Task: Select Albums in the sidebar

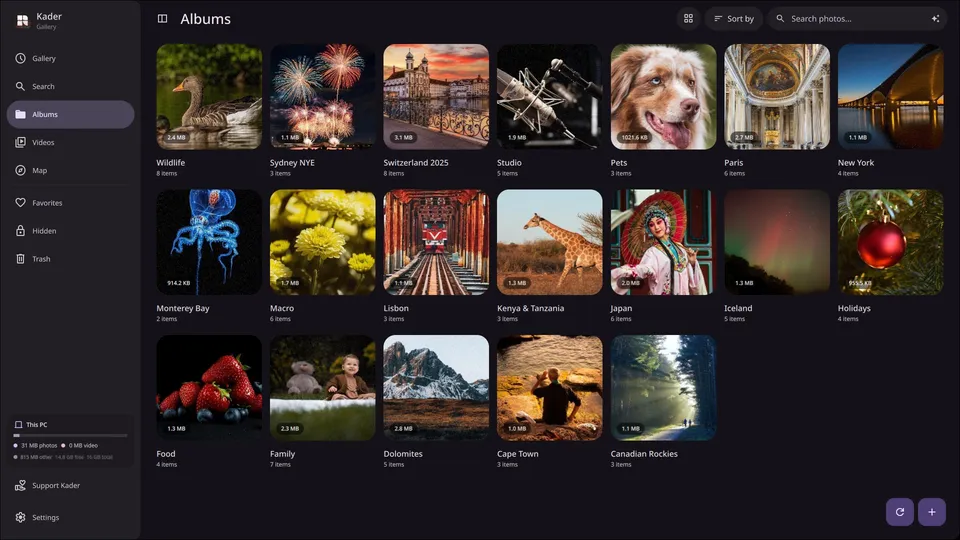Action: point(70,114)
